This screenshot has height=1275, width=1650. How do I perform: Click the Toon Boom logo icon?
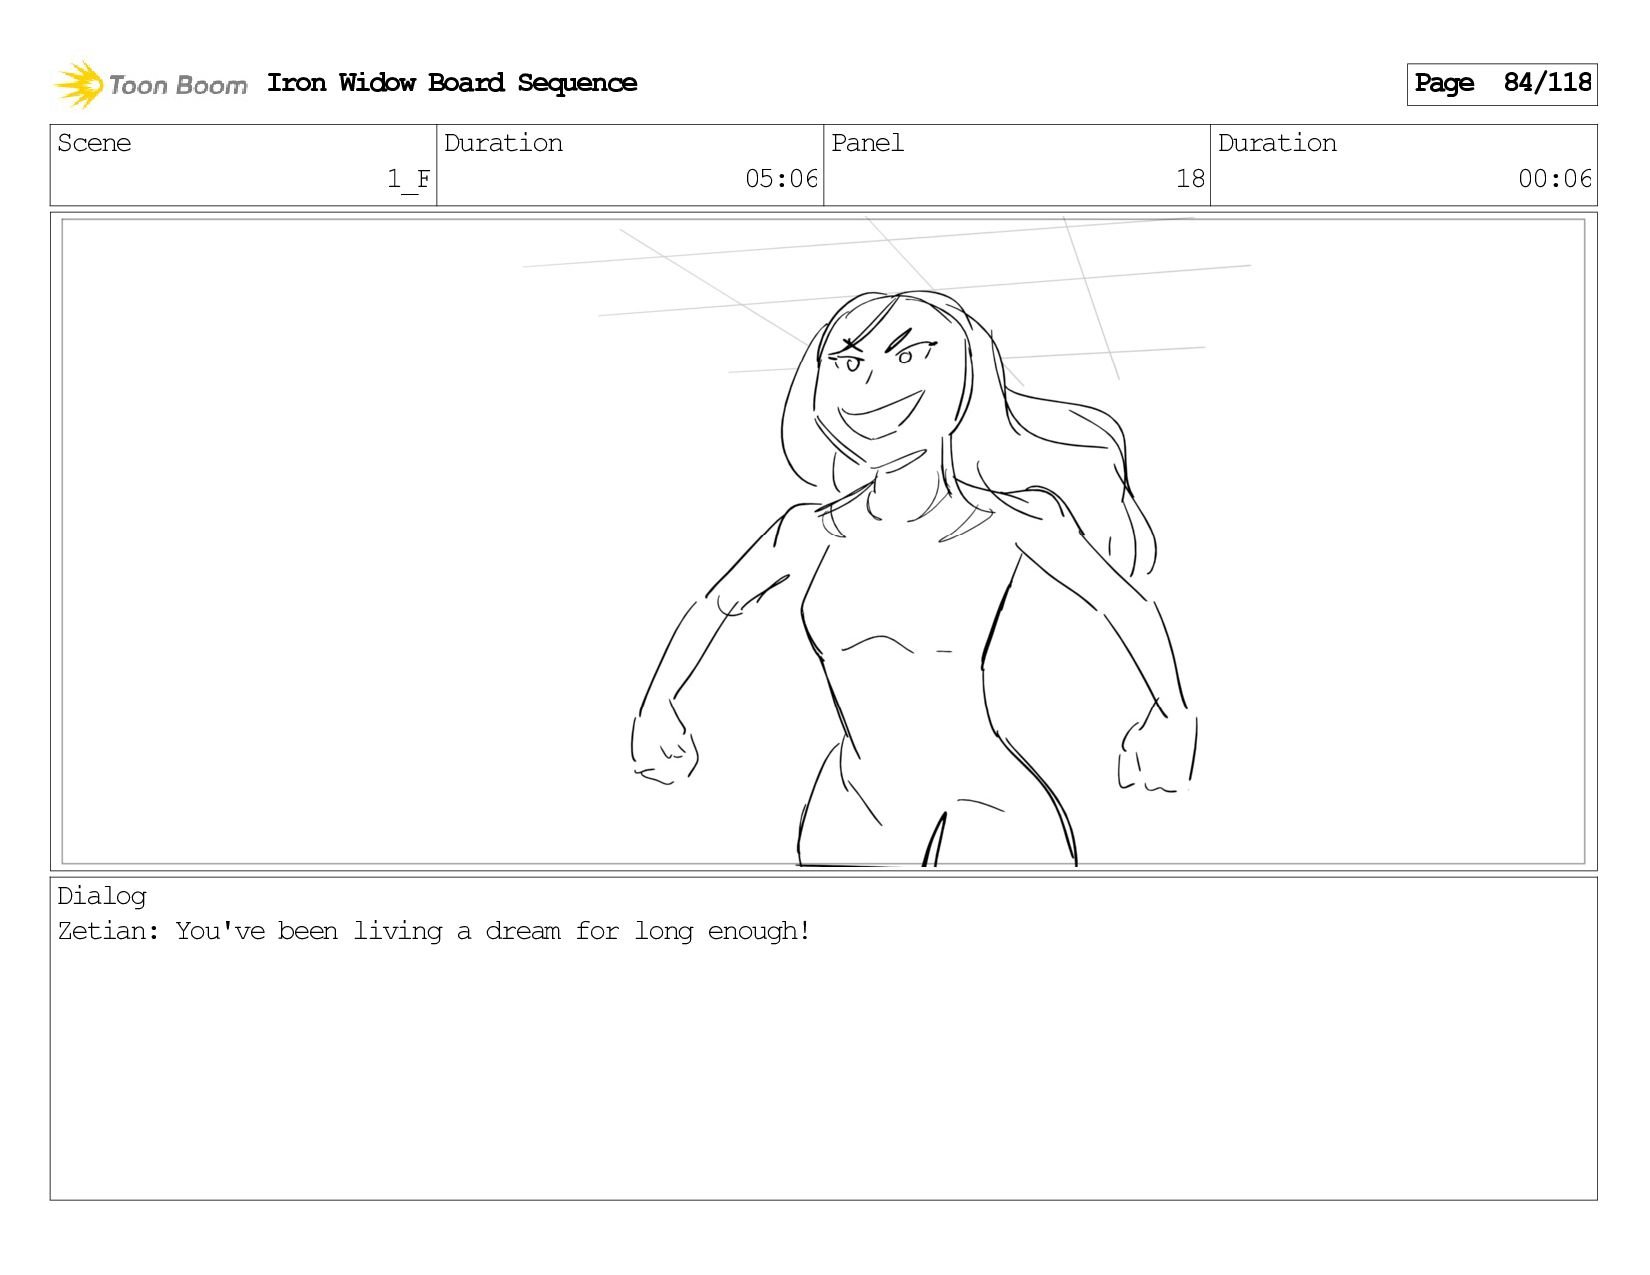point(79,84)
